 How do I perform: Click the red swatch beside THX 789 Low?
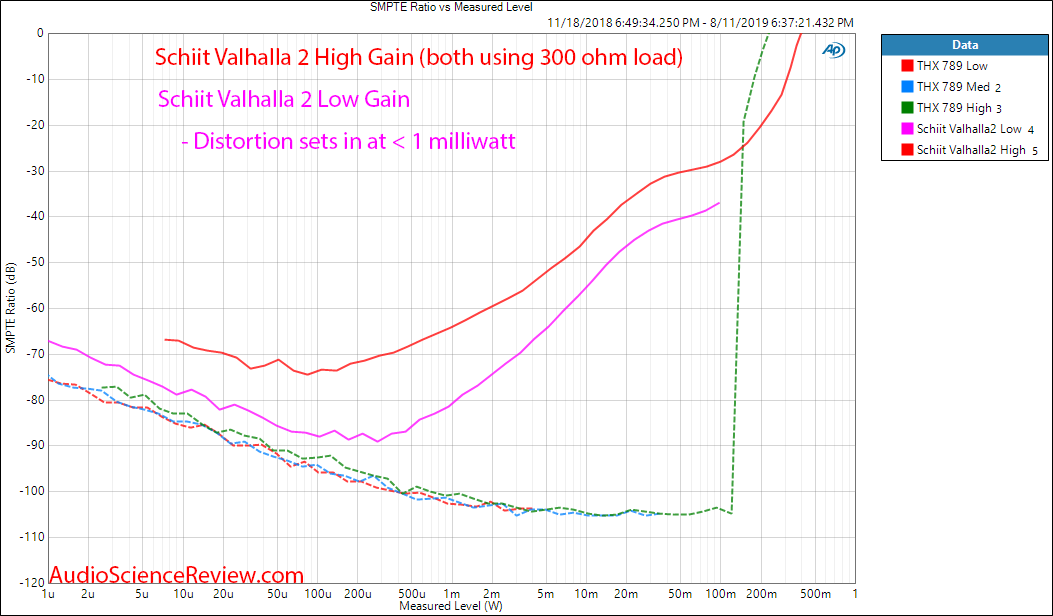[x=907, y=66]
